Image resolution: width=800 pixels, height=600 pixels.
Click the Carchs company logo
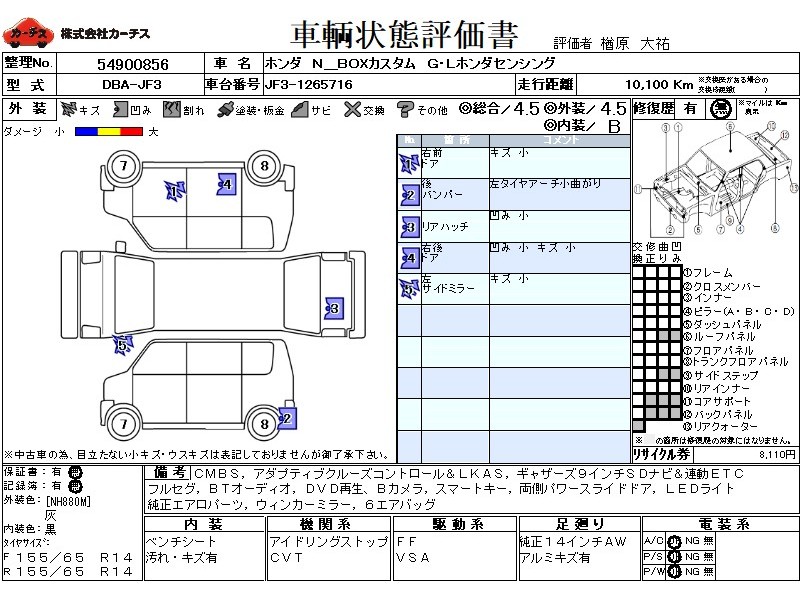pos(28,33)
